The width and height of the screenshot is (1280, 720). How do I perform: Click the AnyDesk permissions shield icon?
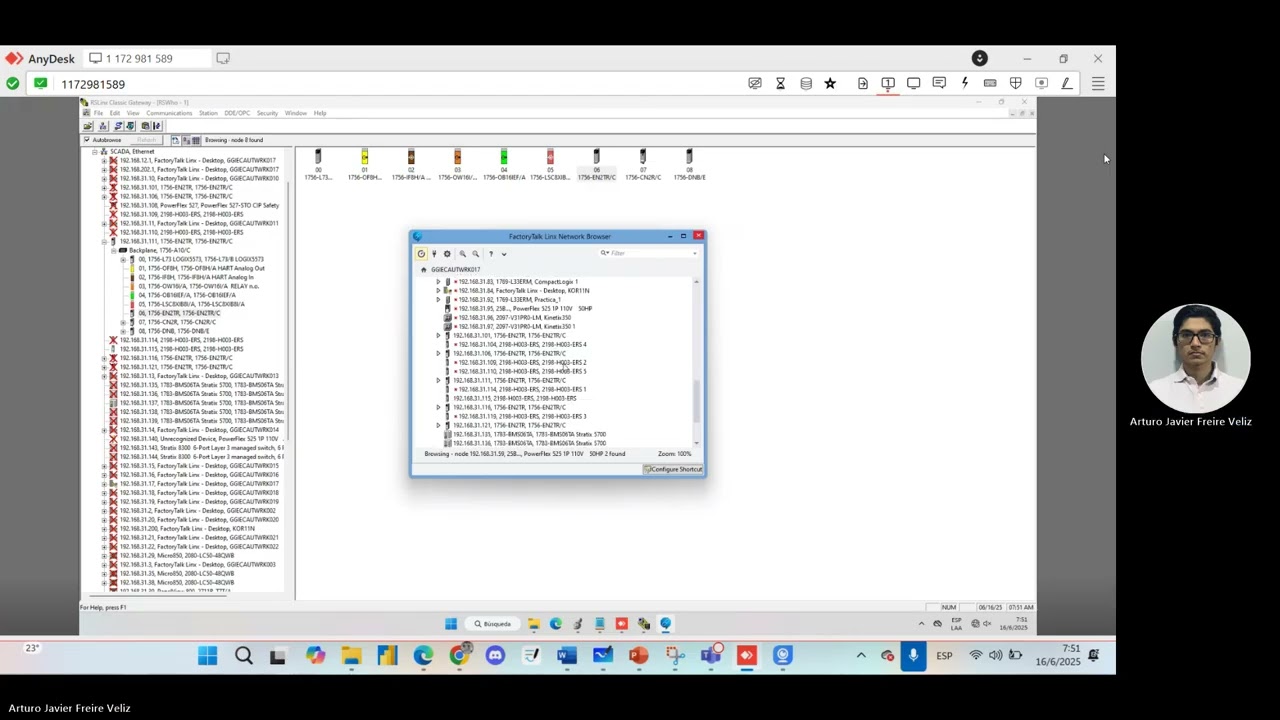pos(1015,84)
